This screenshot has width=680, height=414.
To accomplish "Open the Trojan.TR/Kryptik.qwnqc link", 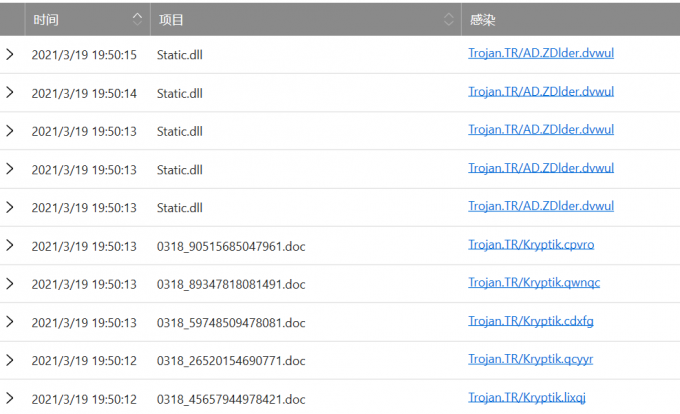I will click(534, 283).
